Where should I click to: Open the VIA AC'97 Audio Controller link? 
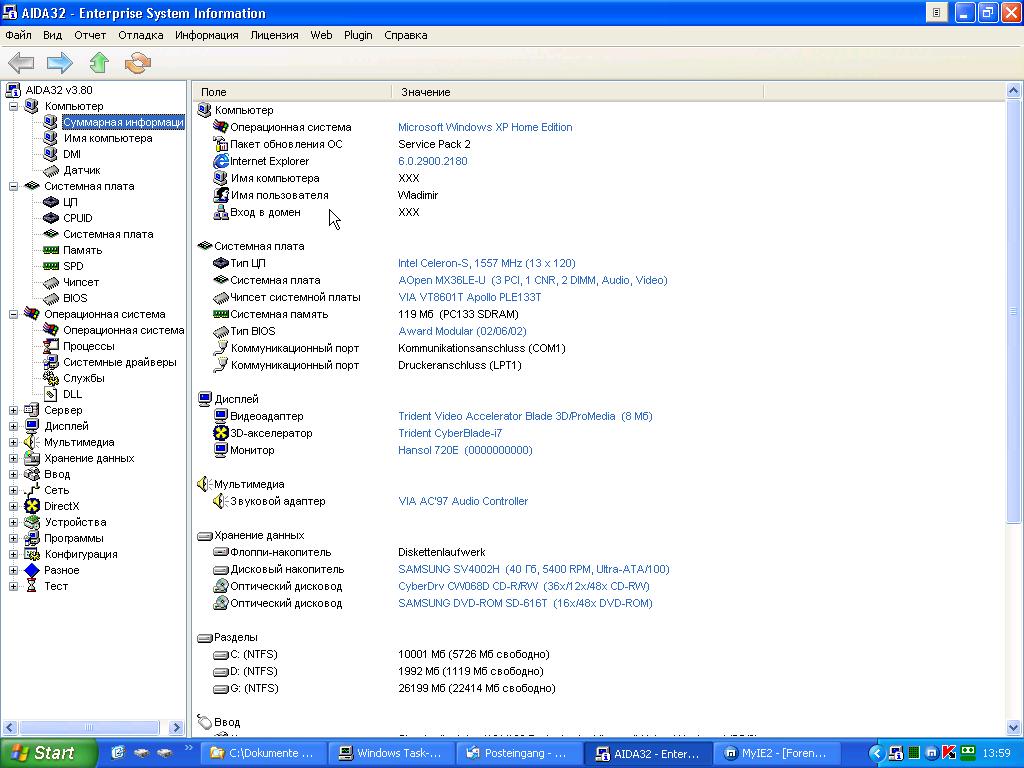point(463,501)
